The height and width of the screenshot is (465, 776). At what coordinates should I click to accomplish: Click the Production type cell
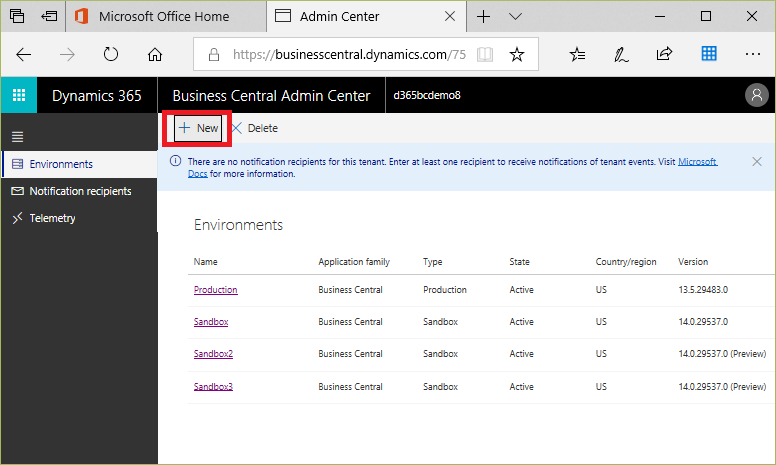coord(444,290)
